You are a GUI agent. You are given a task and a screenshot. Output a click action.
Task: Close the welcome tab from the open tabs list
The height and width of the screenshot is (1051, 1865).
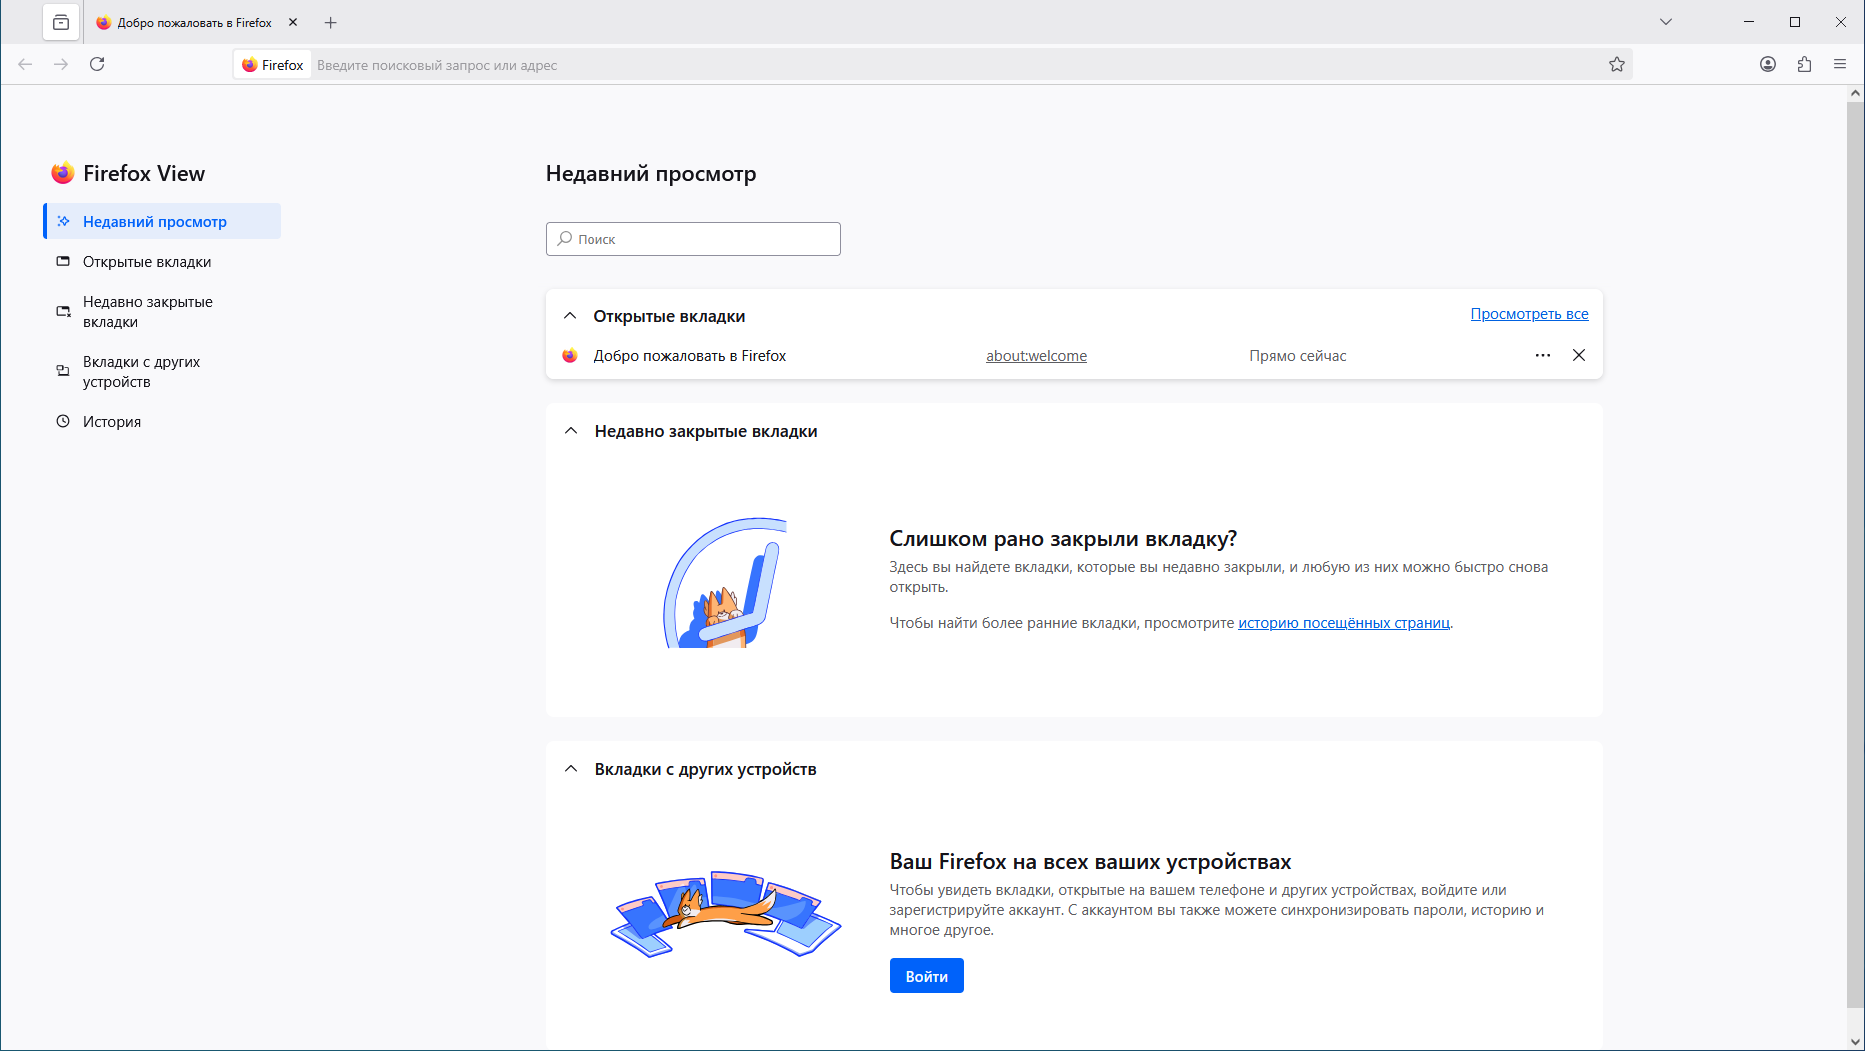(x=1579, y=355)
